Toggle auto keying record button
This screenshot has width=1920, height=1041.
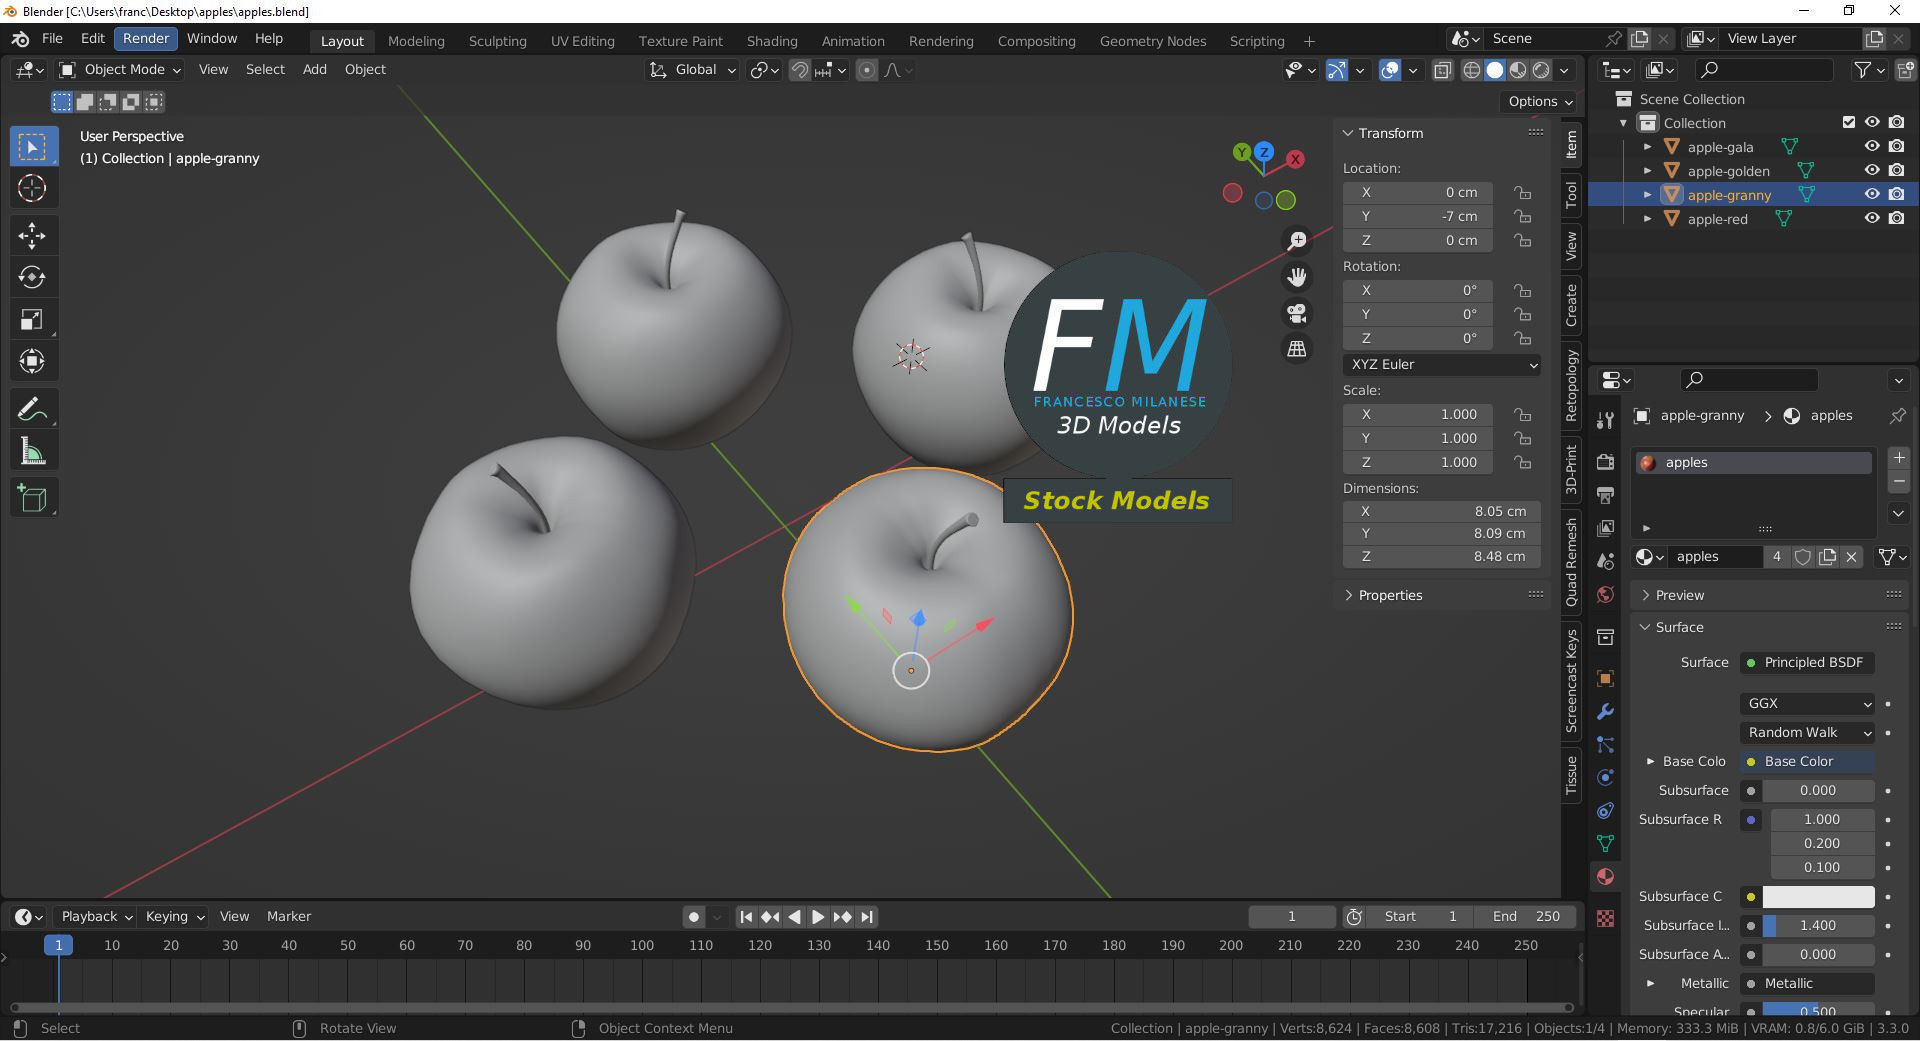tap(694, 916)
